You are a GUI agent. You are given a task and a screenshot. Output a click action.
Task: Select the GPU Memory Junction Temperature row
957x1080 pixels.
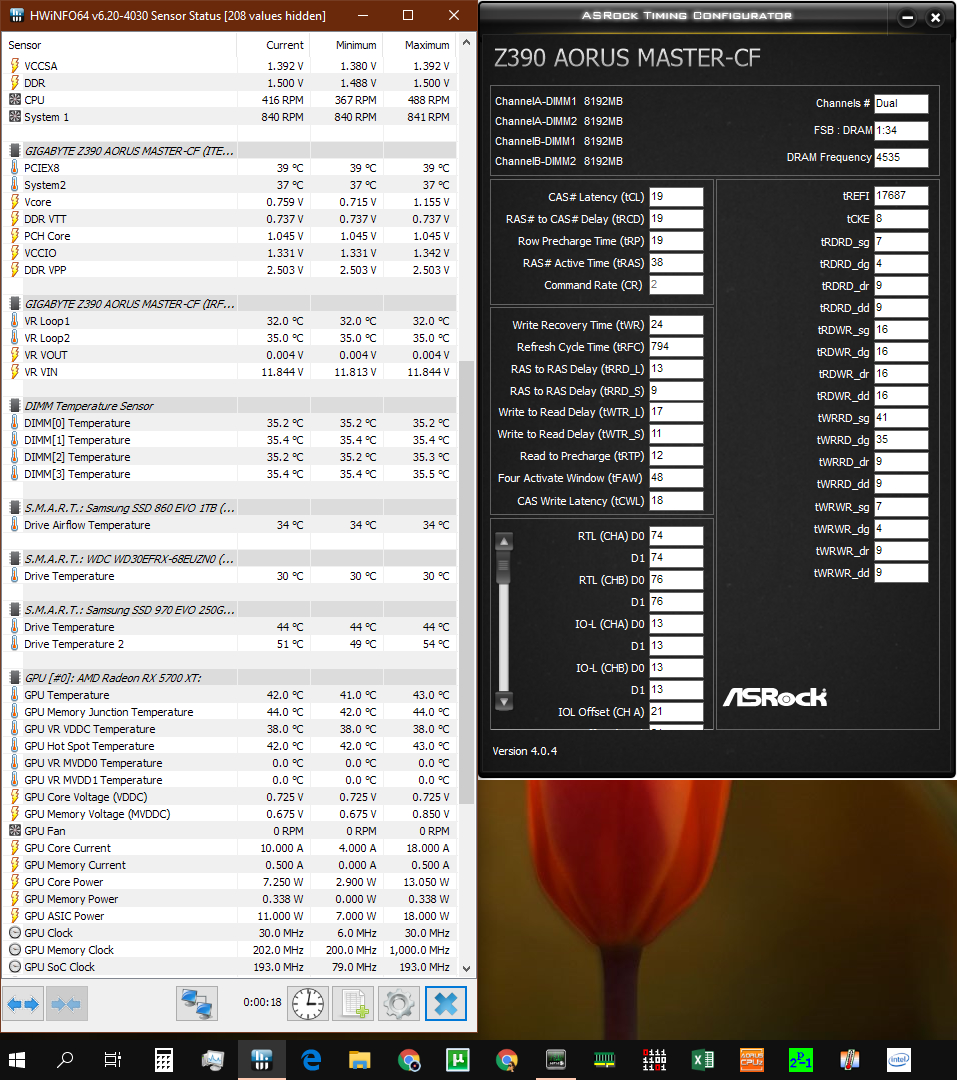click(x=229, y=712)
